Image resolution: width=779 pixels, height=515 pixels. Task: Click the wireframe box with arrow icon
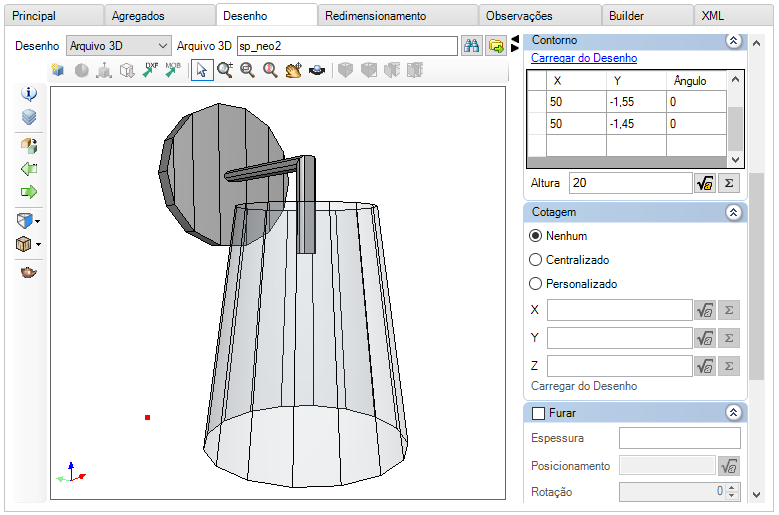pos(127,70)
